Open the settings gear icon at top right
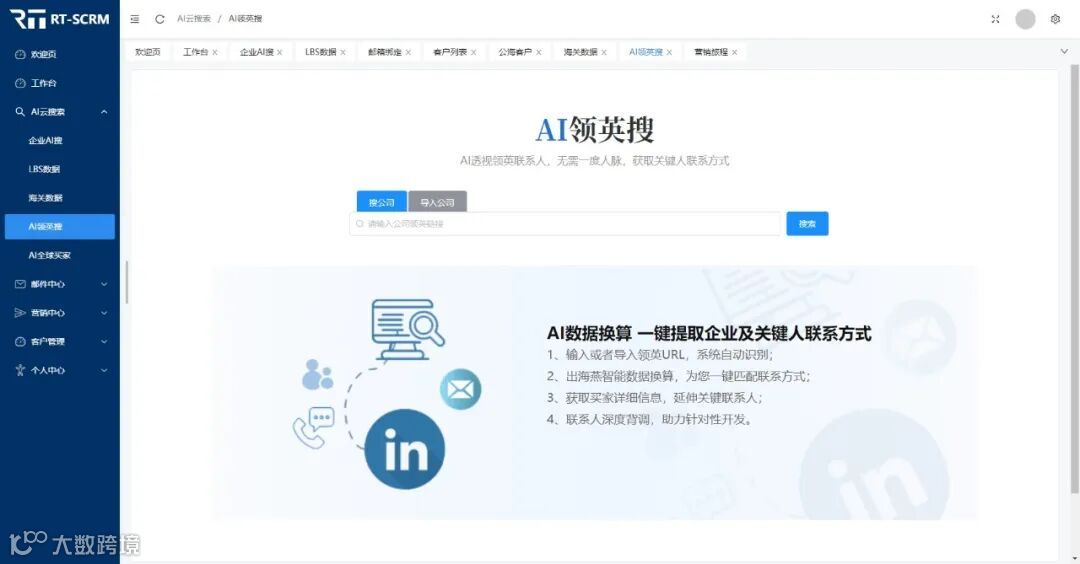Image resolution: width=1080 pixels, height=564 pixels. [1055, 19]
